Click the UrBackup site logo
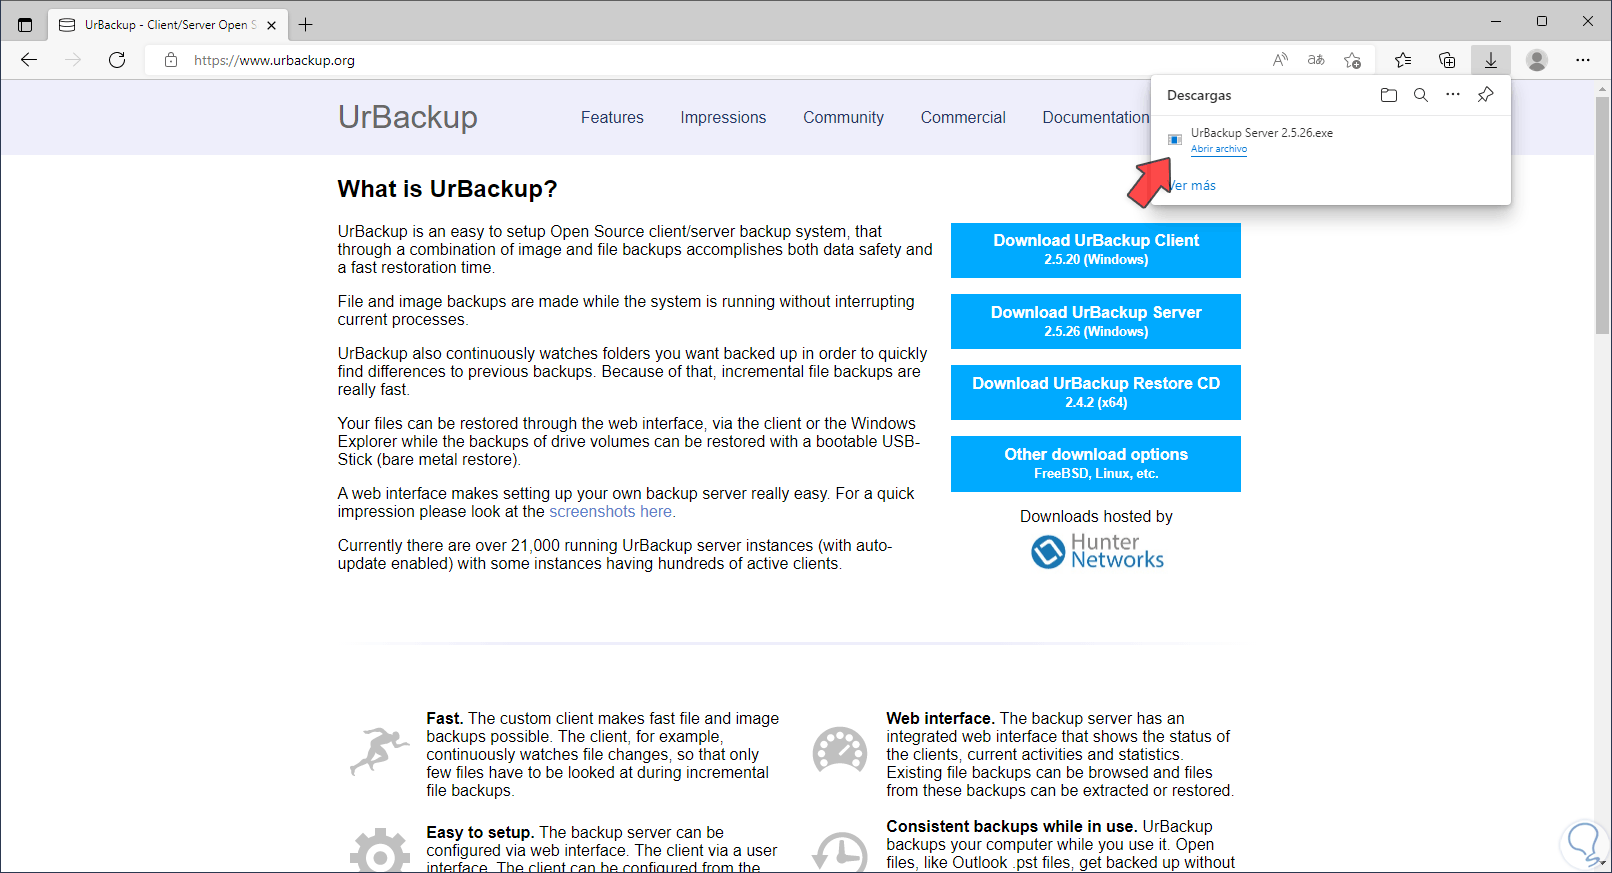 (x=408, y=117)
